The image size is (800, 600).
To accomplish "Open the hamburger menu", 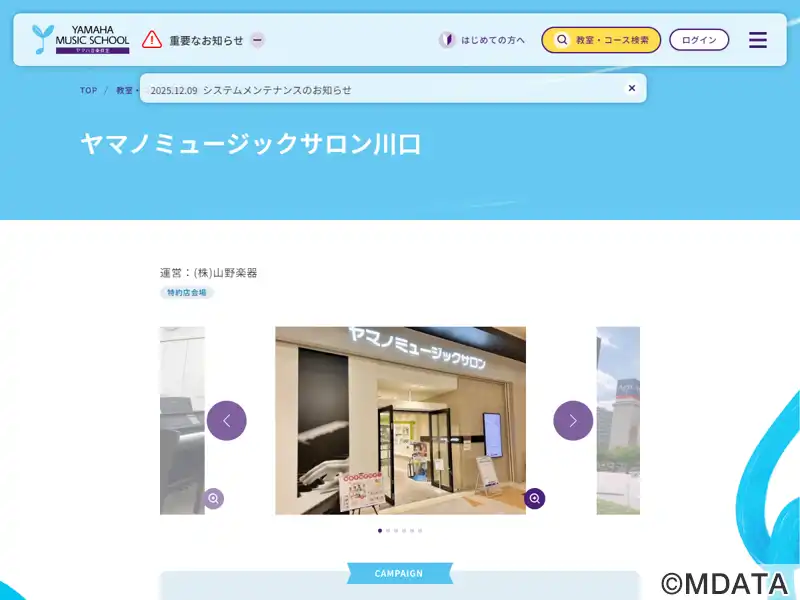I will pyautogui.click(x=758, y=40).
